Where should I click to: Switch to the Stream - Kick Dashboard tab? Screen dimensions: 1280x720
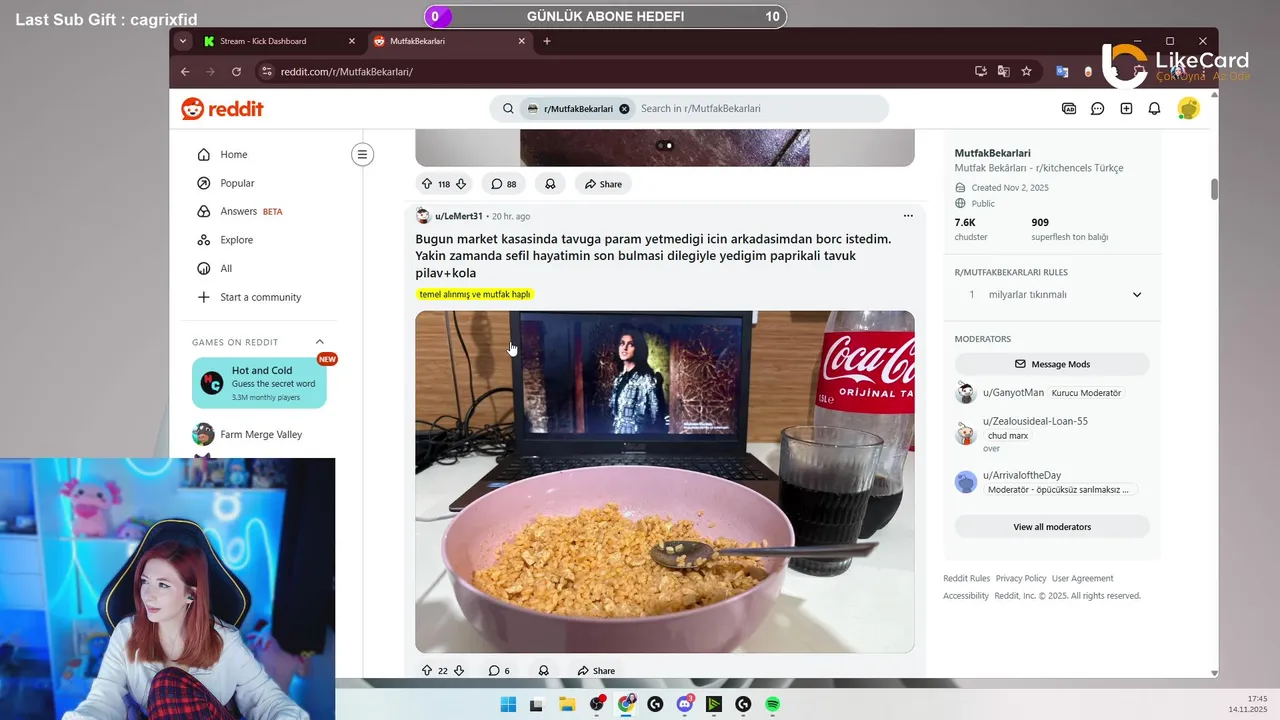coord(263,41)
